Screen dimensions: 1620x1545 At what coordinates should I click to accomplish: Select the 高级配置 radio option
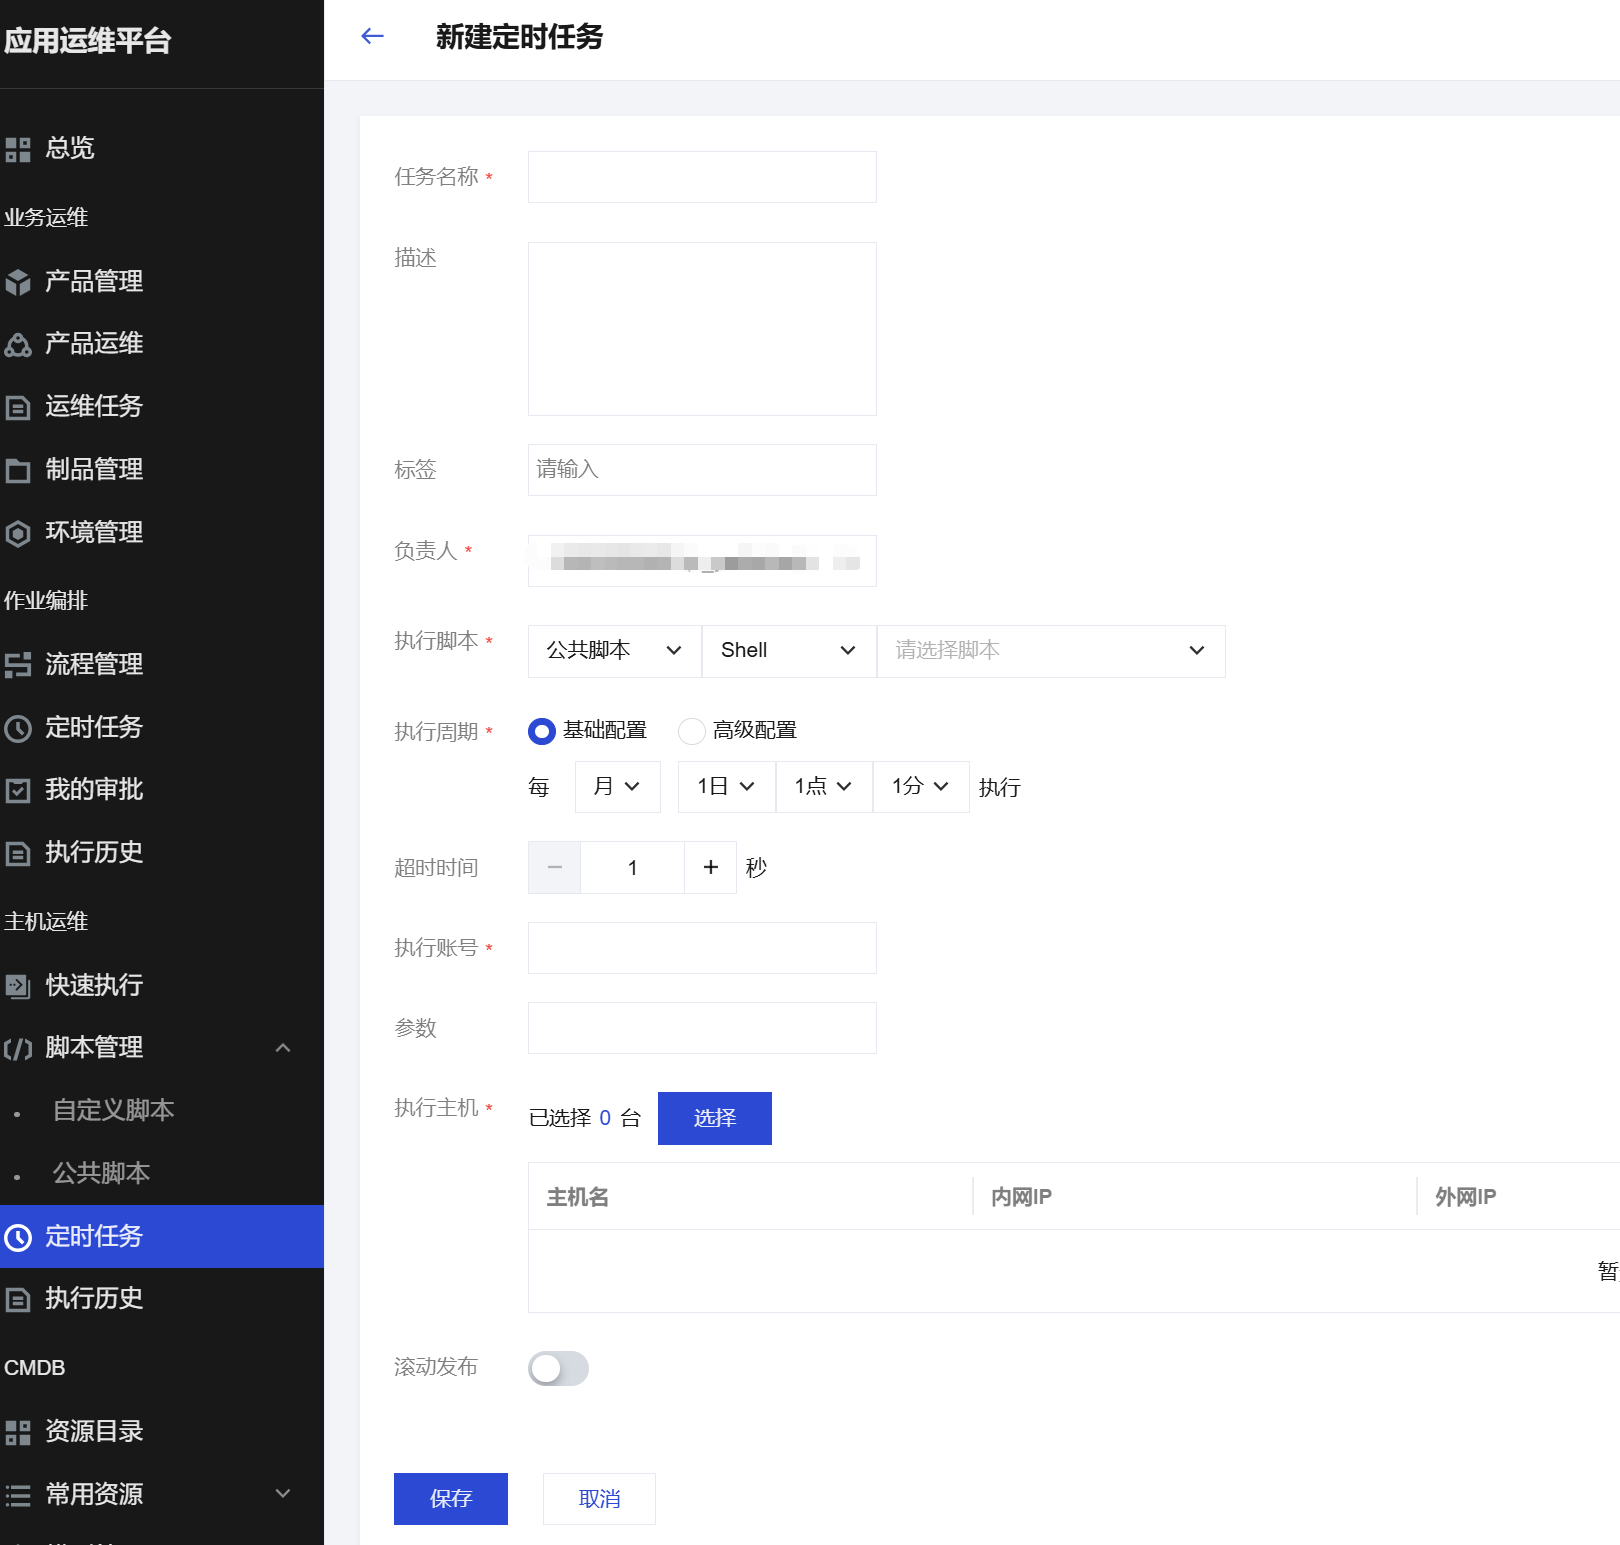[691, 731]
